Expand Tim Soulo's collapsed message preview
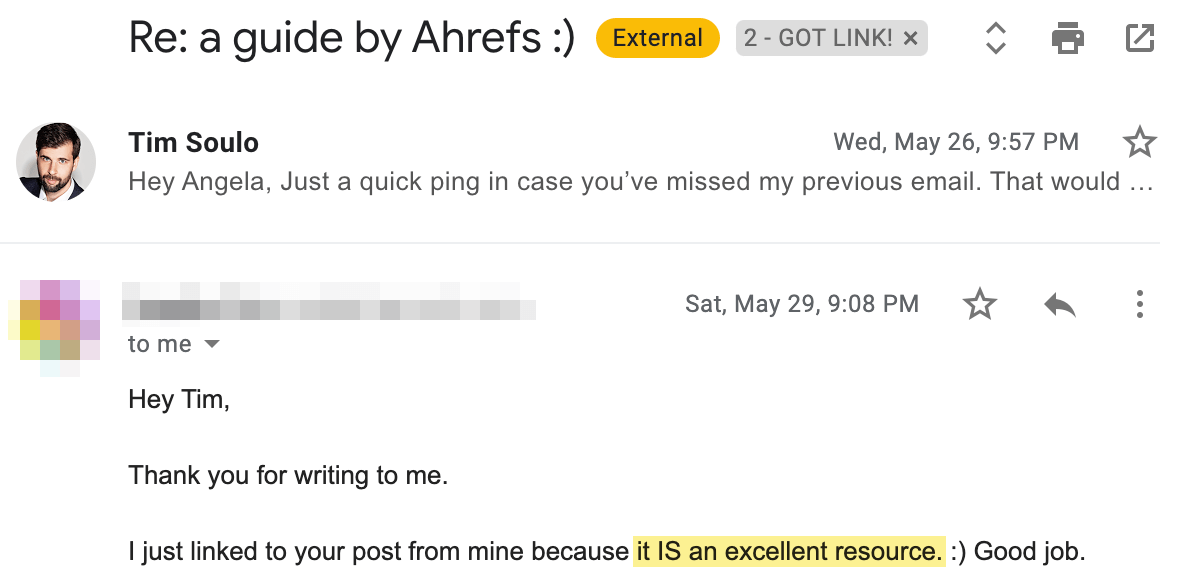Viewport: 1178px width, 588px height. pyautogui.click(x=640, y=182)
